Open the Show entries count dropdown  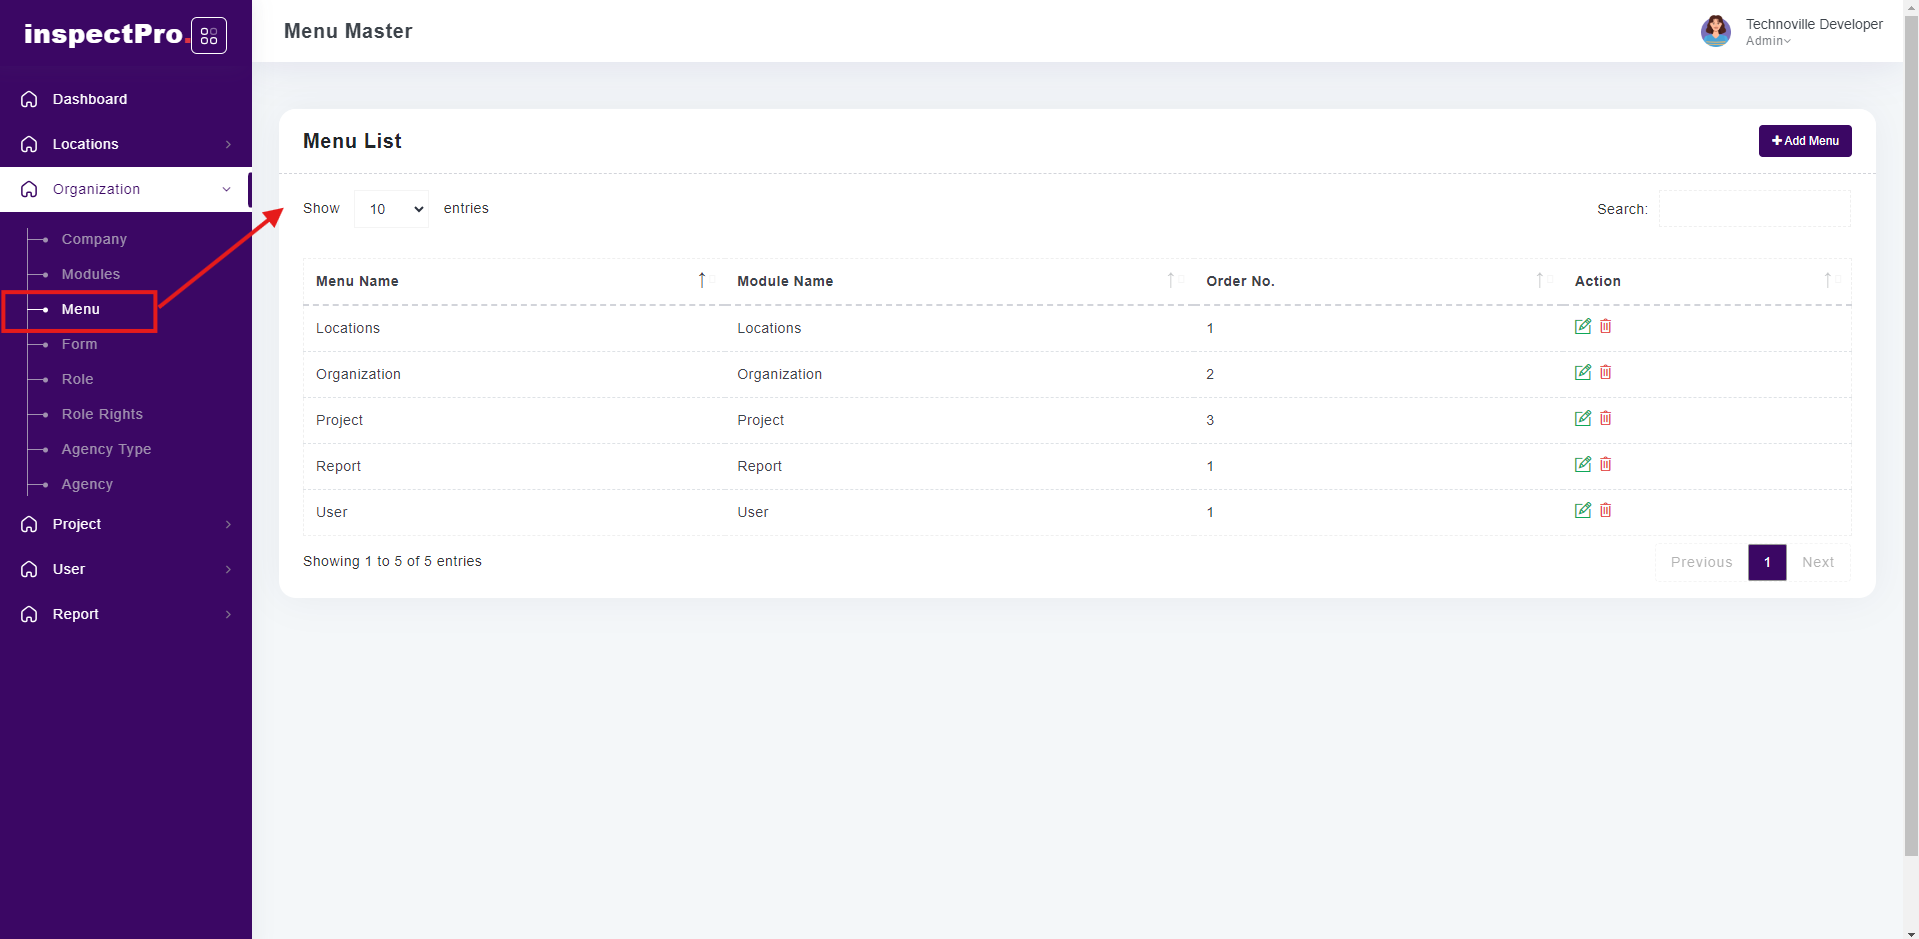391,209
